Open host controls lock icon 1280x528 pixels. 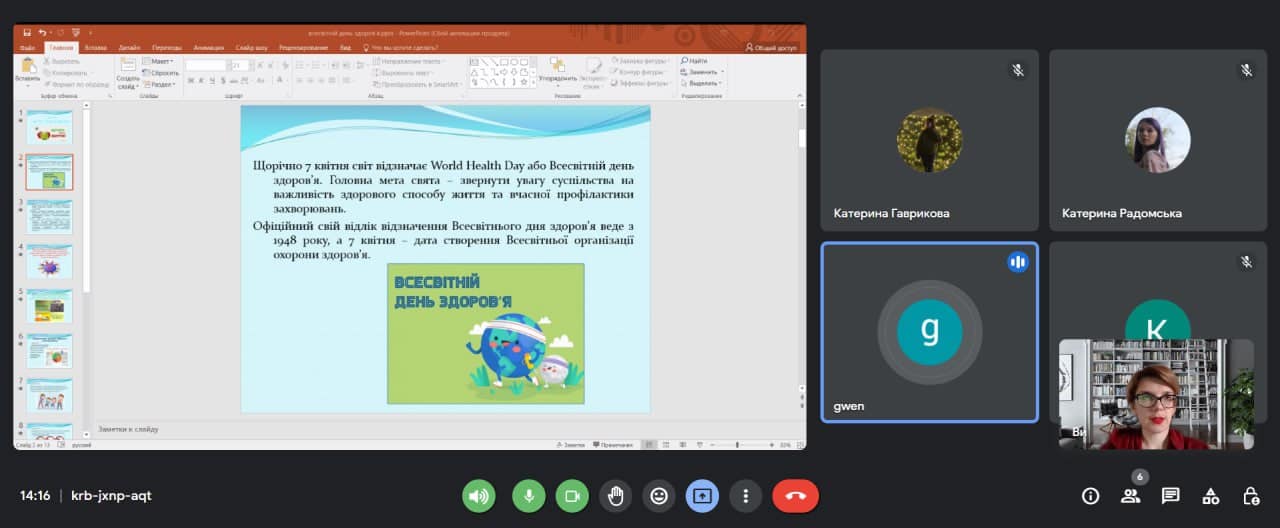1250,496
